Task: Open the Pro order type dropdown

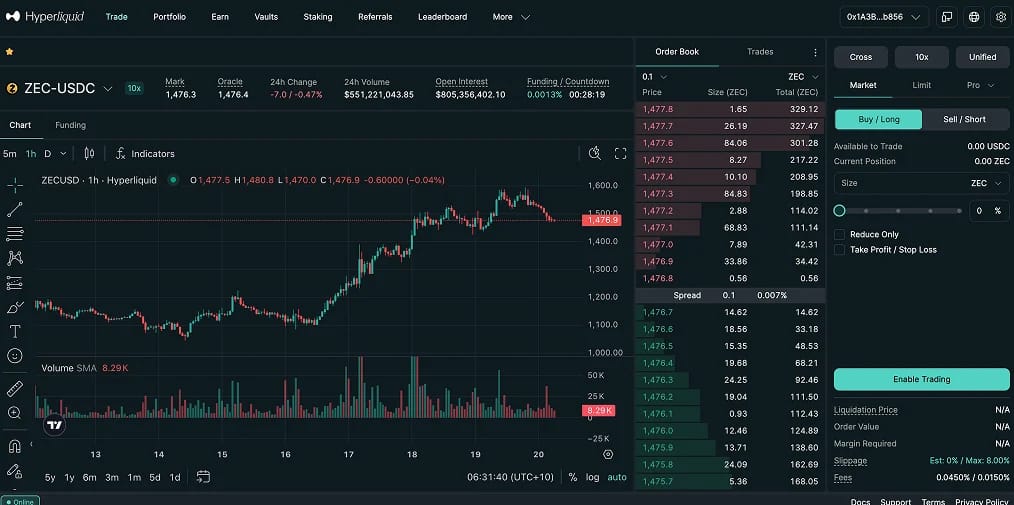Action: point(980,85)
